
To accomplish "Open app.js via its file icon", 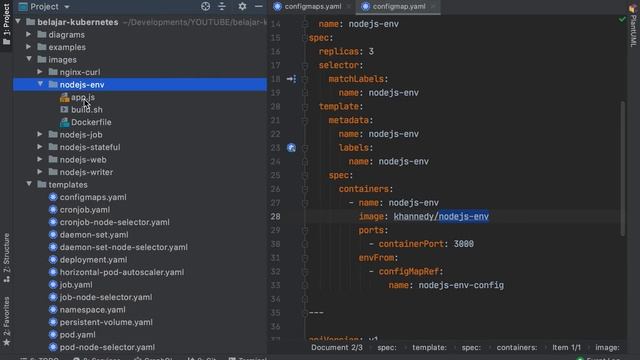I will point(64,97).
